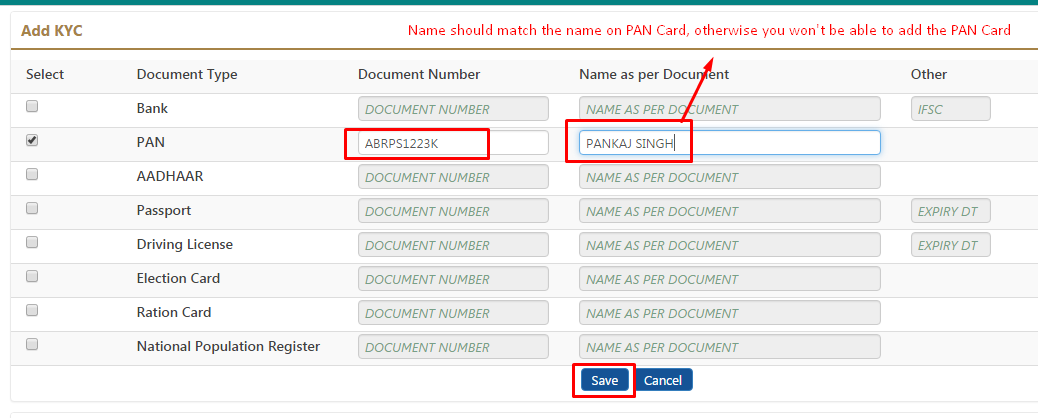Click the National Population Register document number field
Image resolution: width=1038 pixels, height=418 pixels.
pyautogui.click(x=453, y=347)
